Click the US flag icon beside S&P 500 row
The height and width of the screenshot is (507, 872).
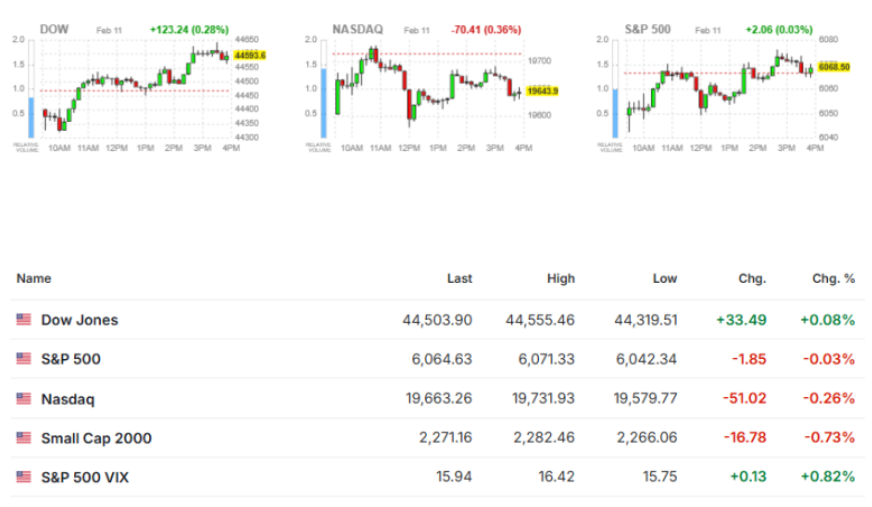click(x=23, y=359)
